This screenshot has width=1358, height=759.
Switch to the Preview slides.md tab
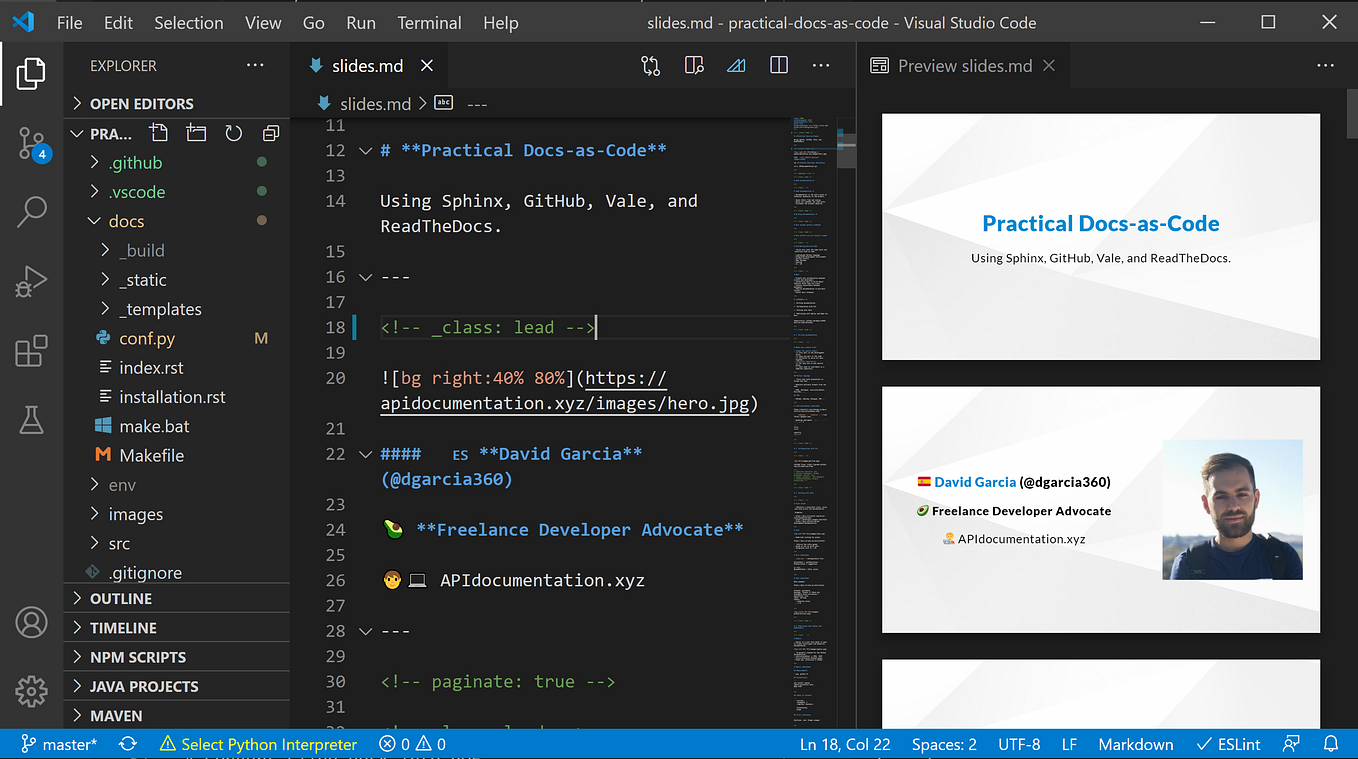[963, 65]
